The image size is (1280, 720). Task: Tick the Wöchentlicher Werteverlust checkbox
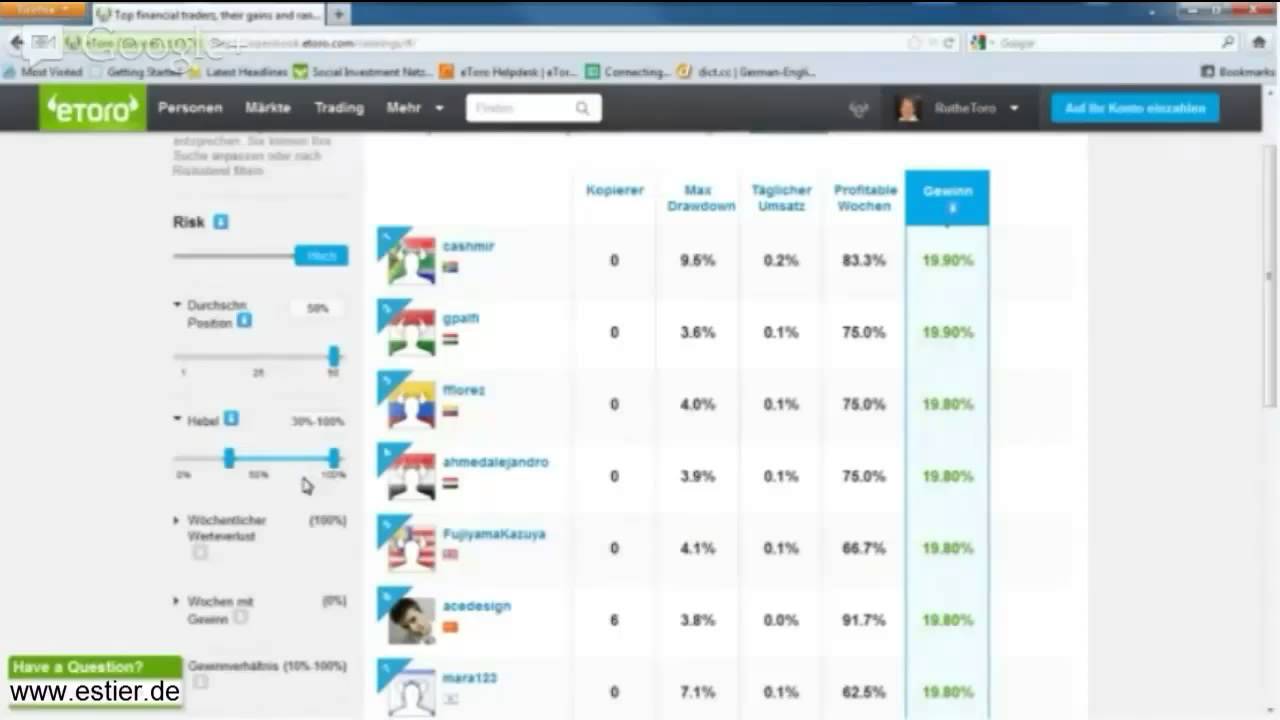point(200,552)
